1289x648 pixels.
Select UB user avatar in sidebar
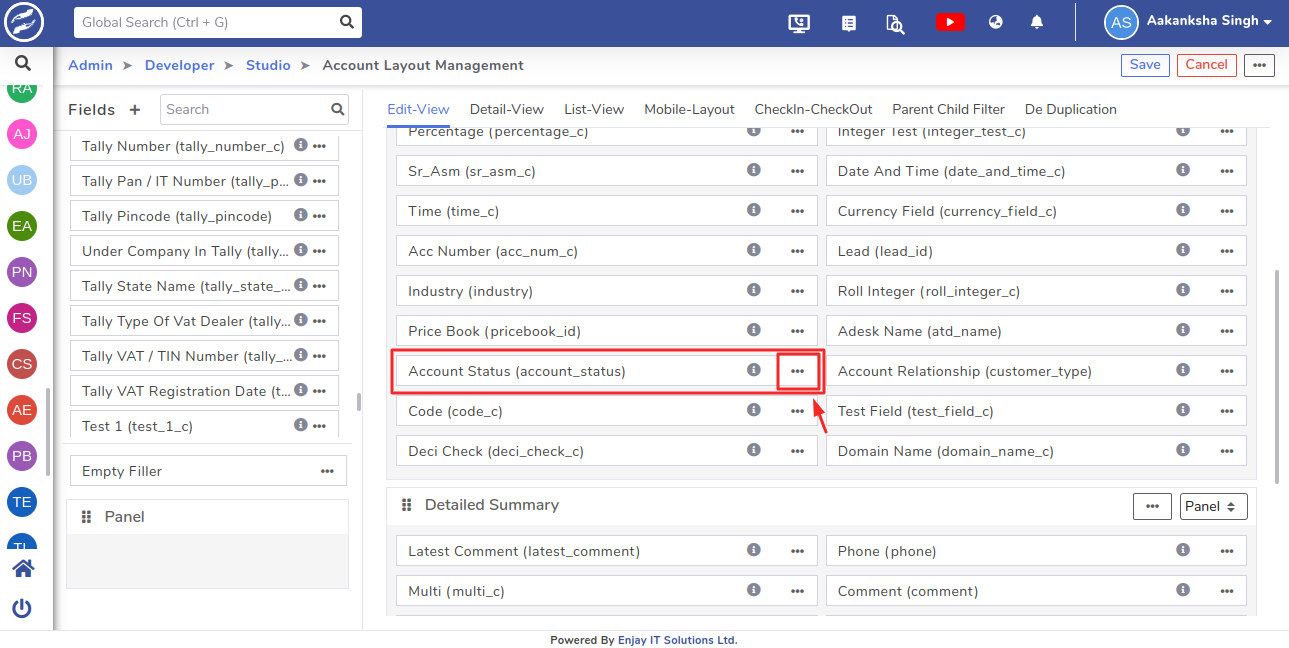coord(22,180)
